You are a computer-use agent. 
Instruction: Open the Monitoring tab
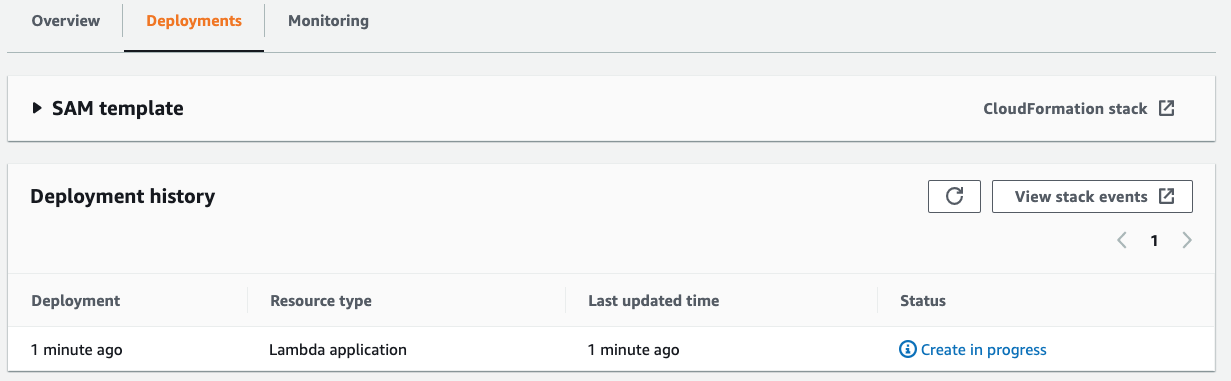coord(328,20)
